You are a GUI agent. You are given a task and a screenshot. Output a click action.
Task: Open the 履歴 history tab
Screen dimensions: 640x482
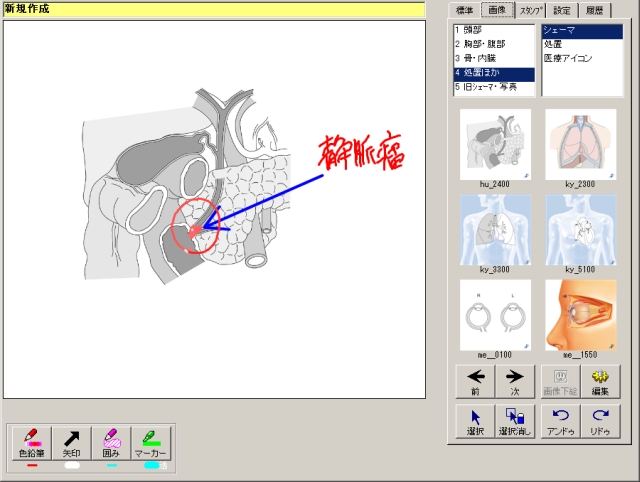coord(594,11)
